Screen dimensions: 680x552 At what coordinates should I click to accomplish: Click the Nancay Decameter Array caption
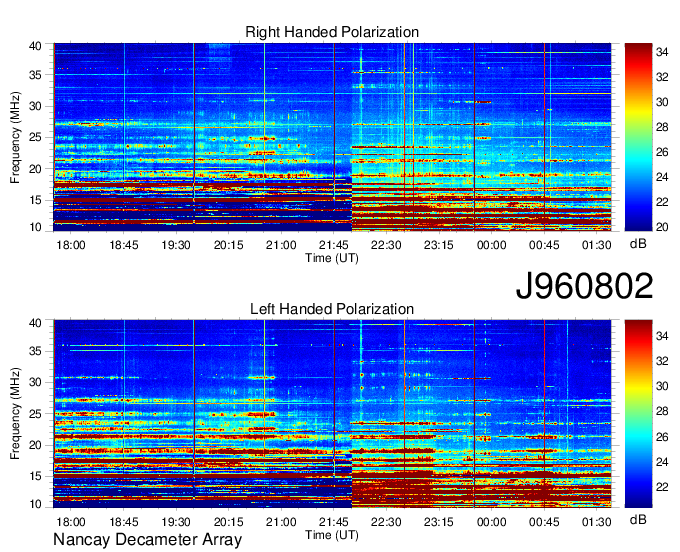147,540
